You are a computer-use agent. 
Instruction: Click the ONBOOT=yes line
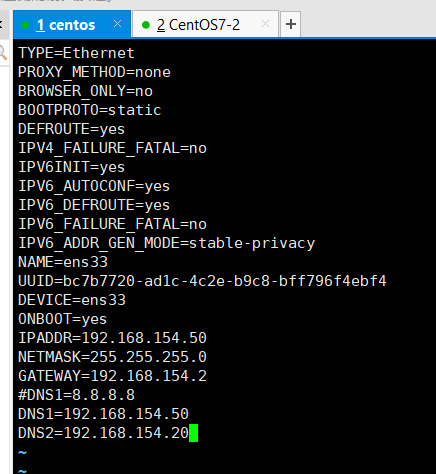click(62, 319)
